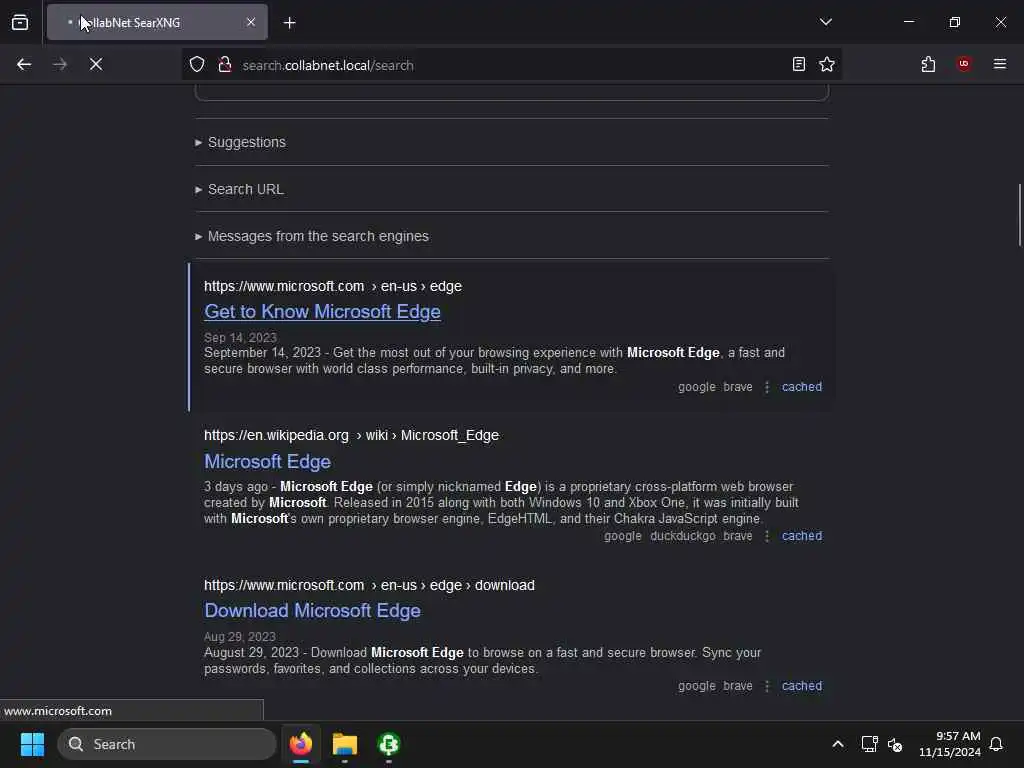
Task: Open muted volume tray icon
Action: click(895, 744)
